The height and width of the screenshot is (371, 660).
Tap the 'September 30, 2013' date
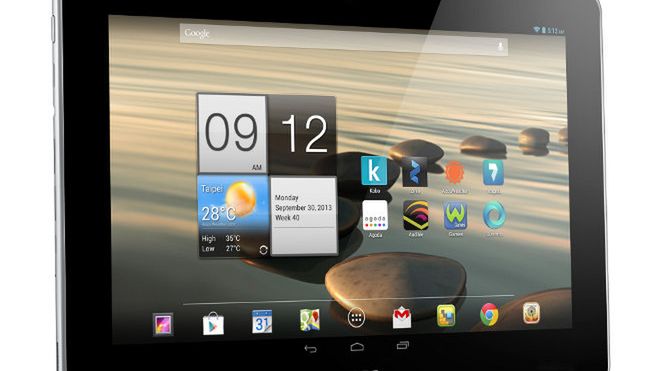[x=303, y=208]
